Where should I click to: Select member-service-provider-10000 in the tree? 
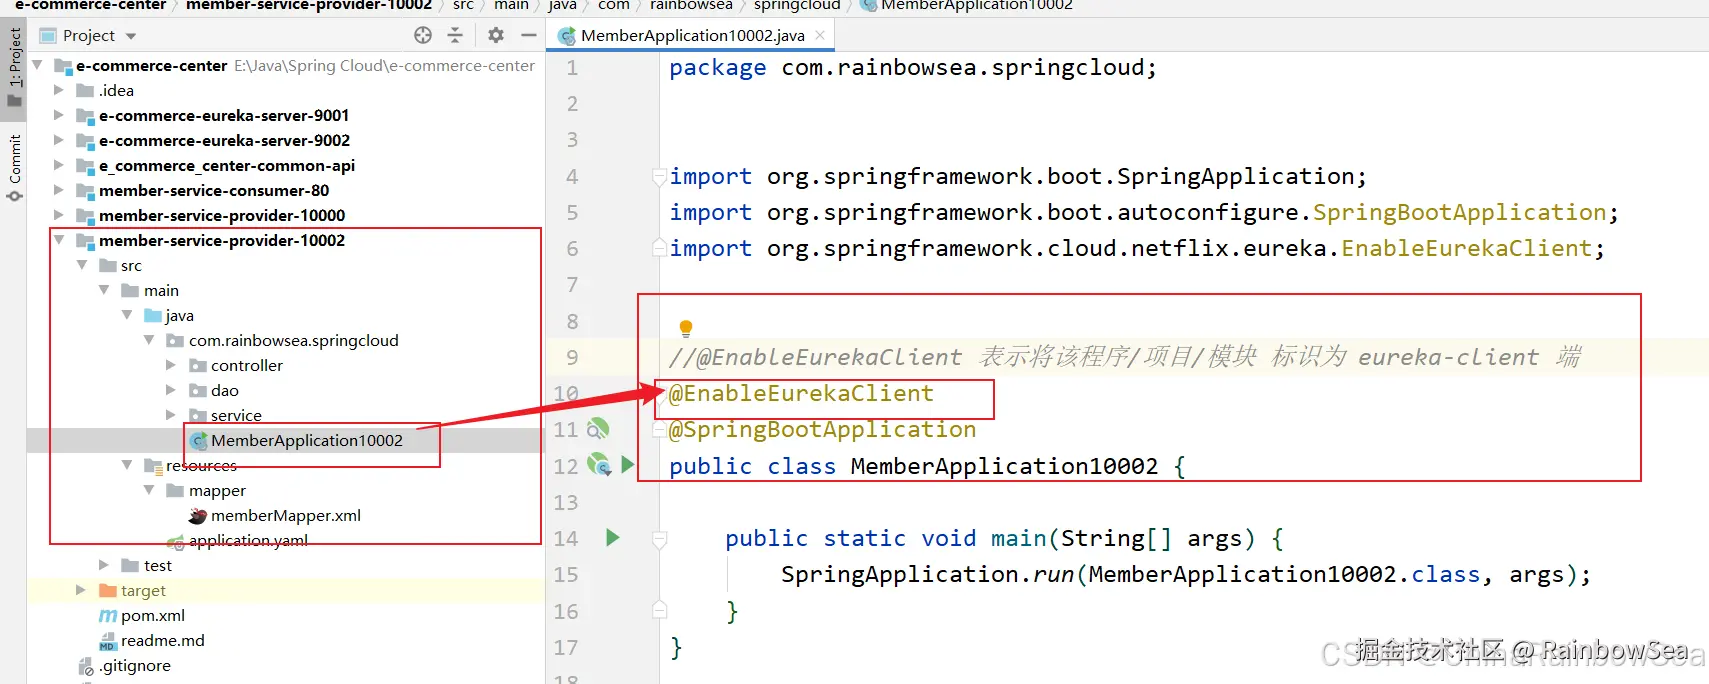tap(222, 215)
